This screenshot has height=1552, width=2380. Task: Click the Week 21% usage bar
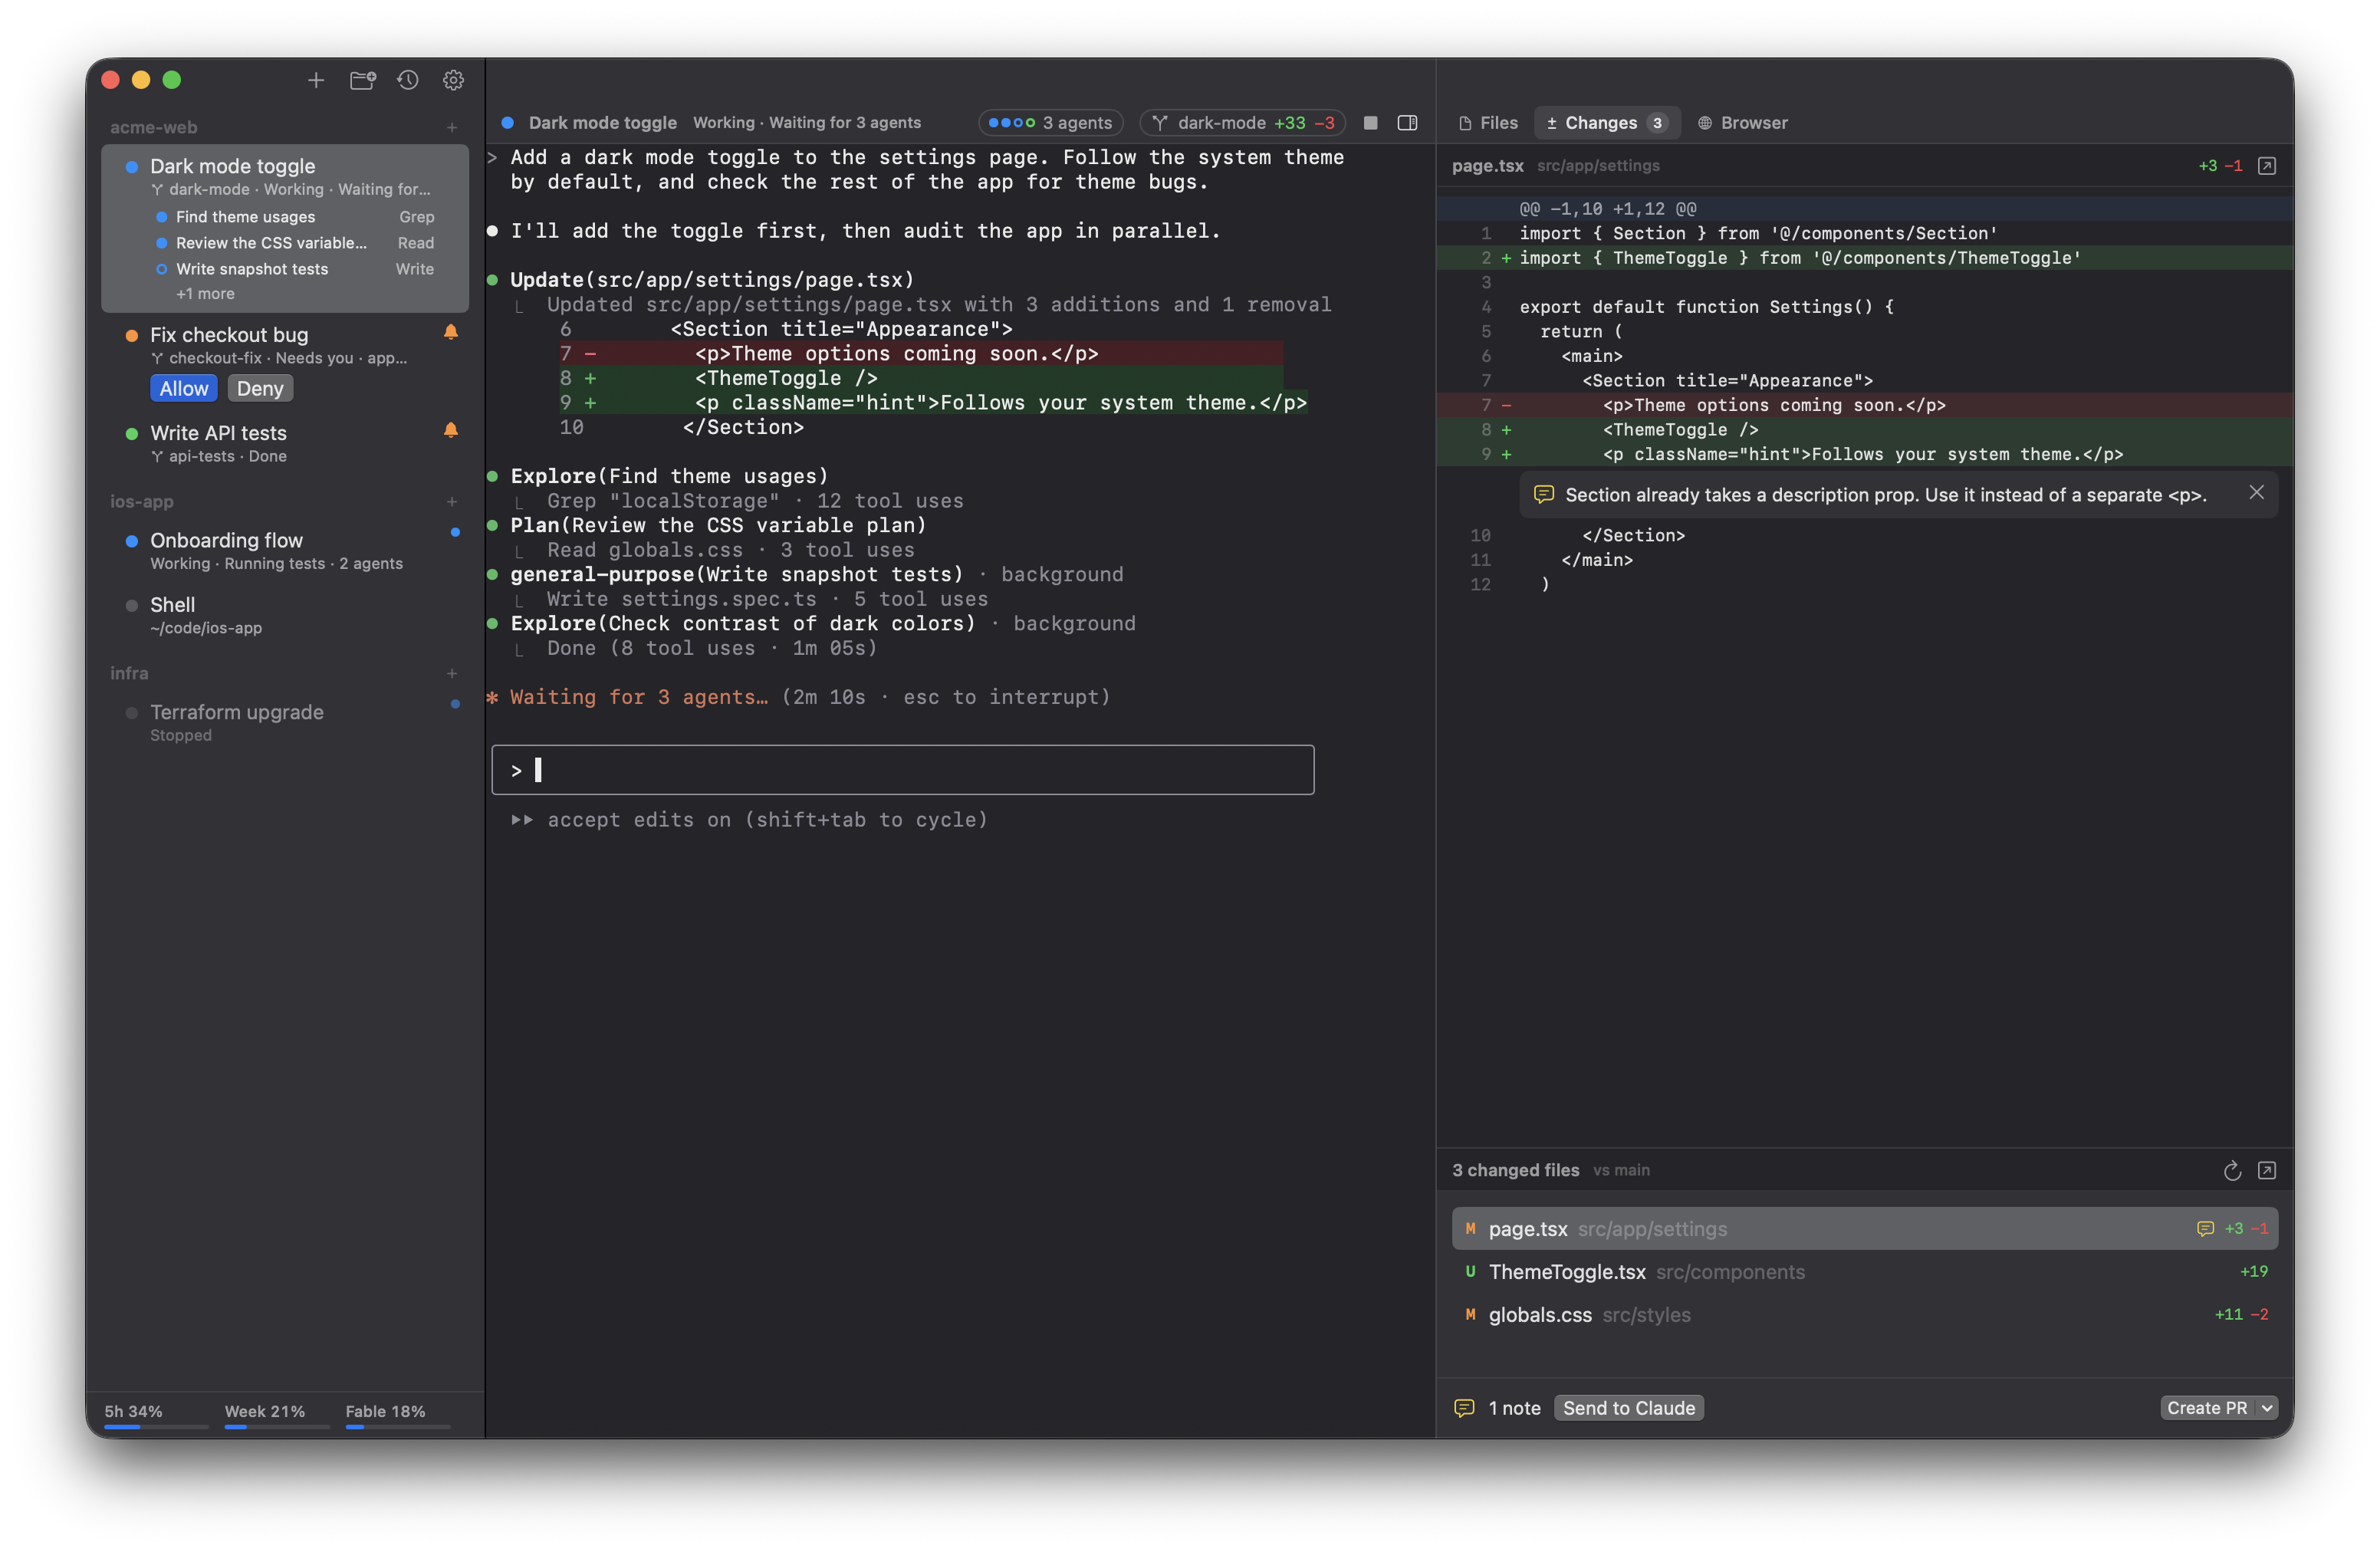pos(276,1416)
